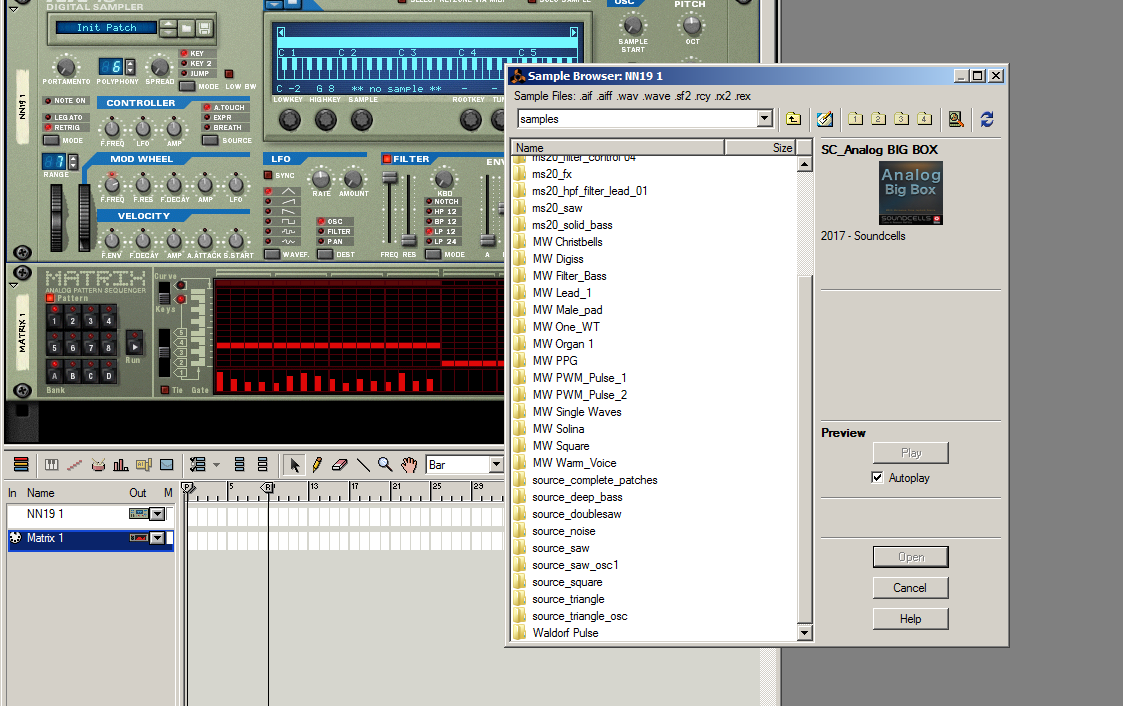Toggle the LFO Sync button
1123x706 pixels.
tap(268, 175)
